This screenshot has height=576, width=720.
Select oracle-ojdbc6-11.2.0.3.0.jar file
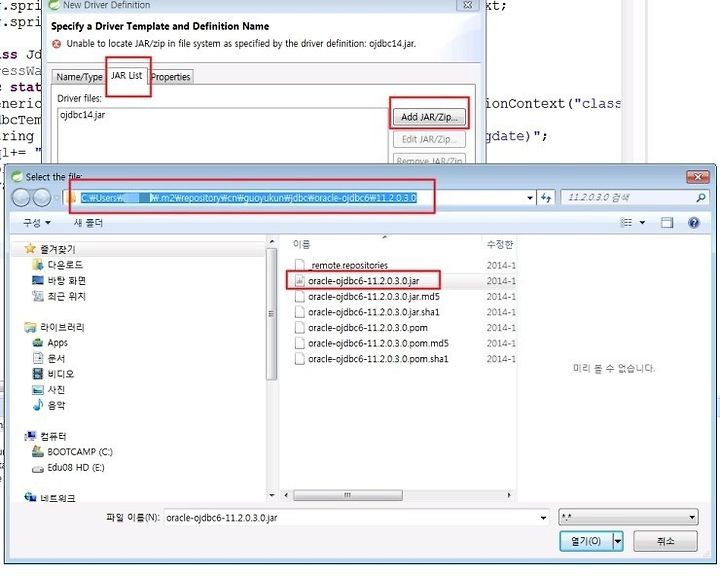point(357,281)
